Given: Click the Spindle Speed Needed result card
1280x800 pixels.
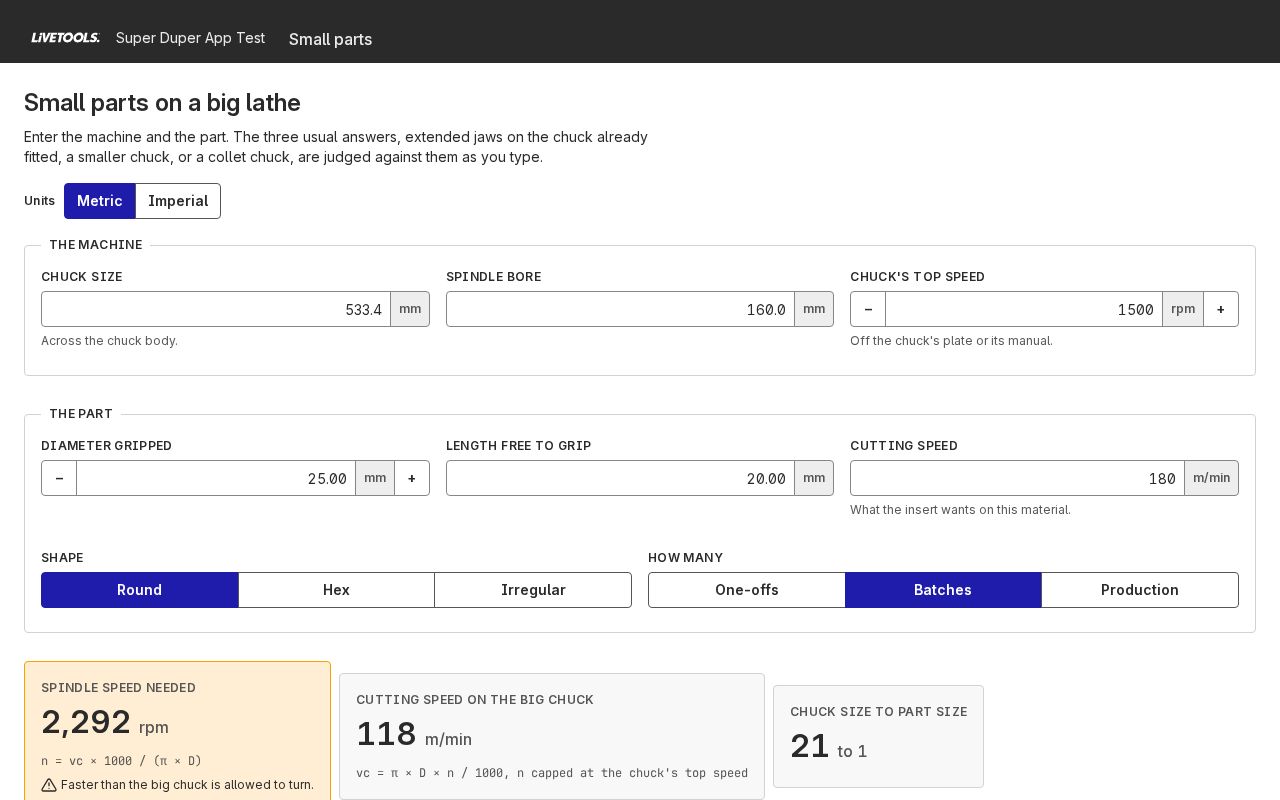Looking at the screenshot, I should (x=177, y=731).
